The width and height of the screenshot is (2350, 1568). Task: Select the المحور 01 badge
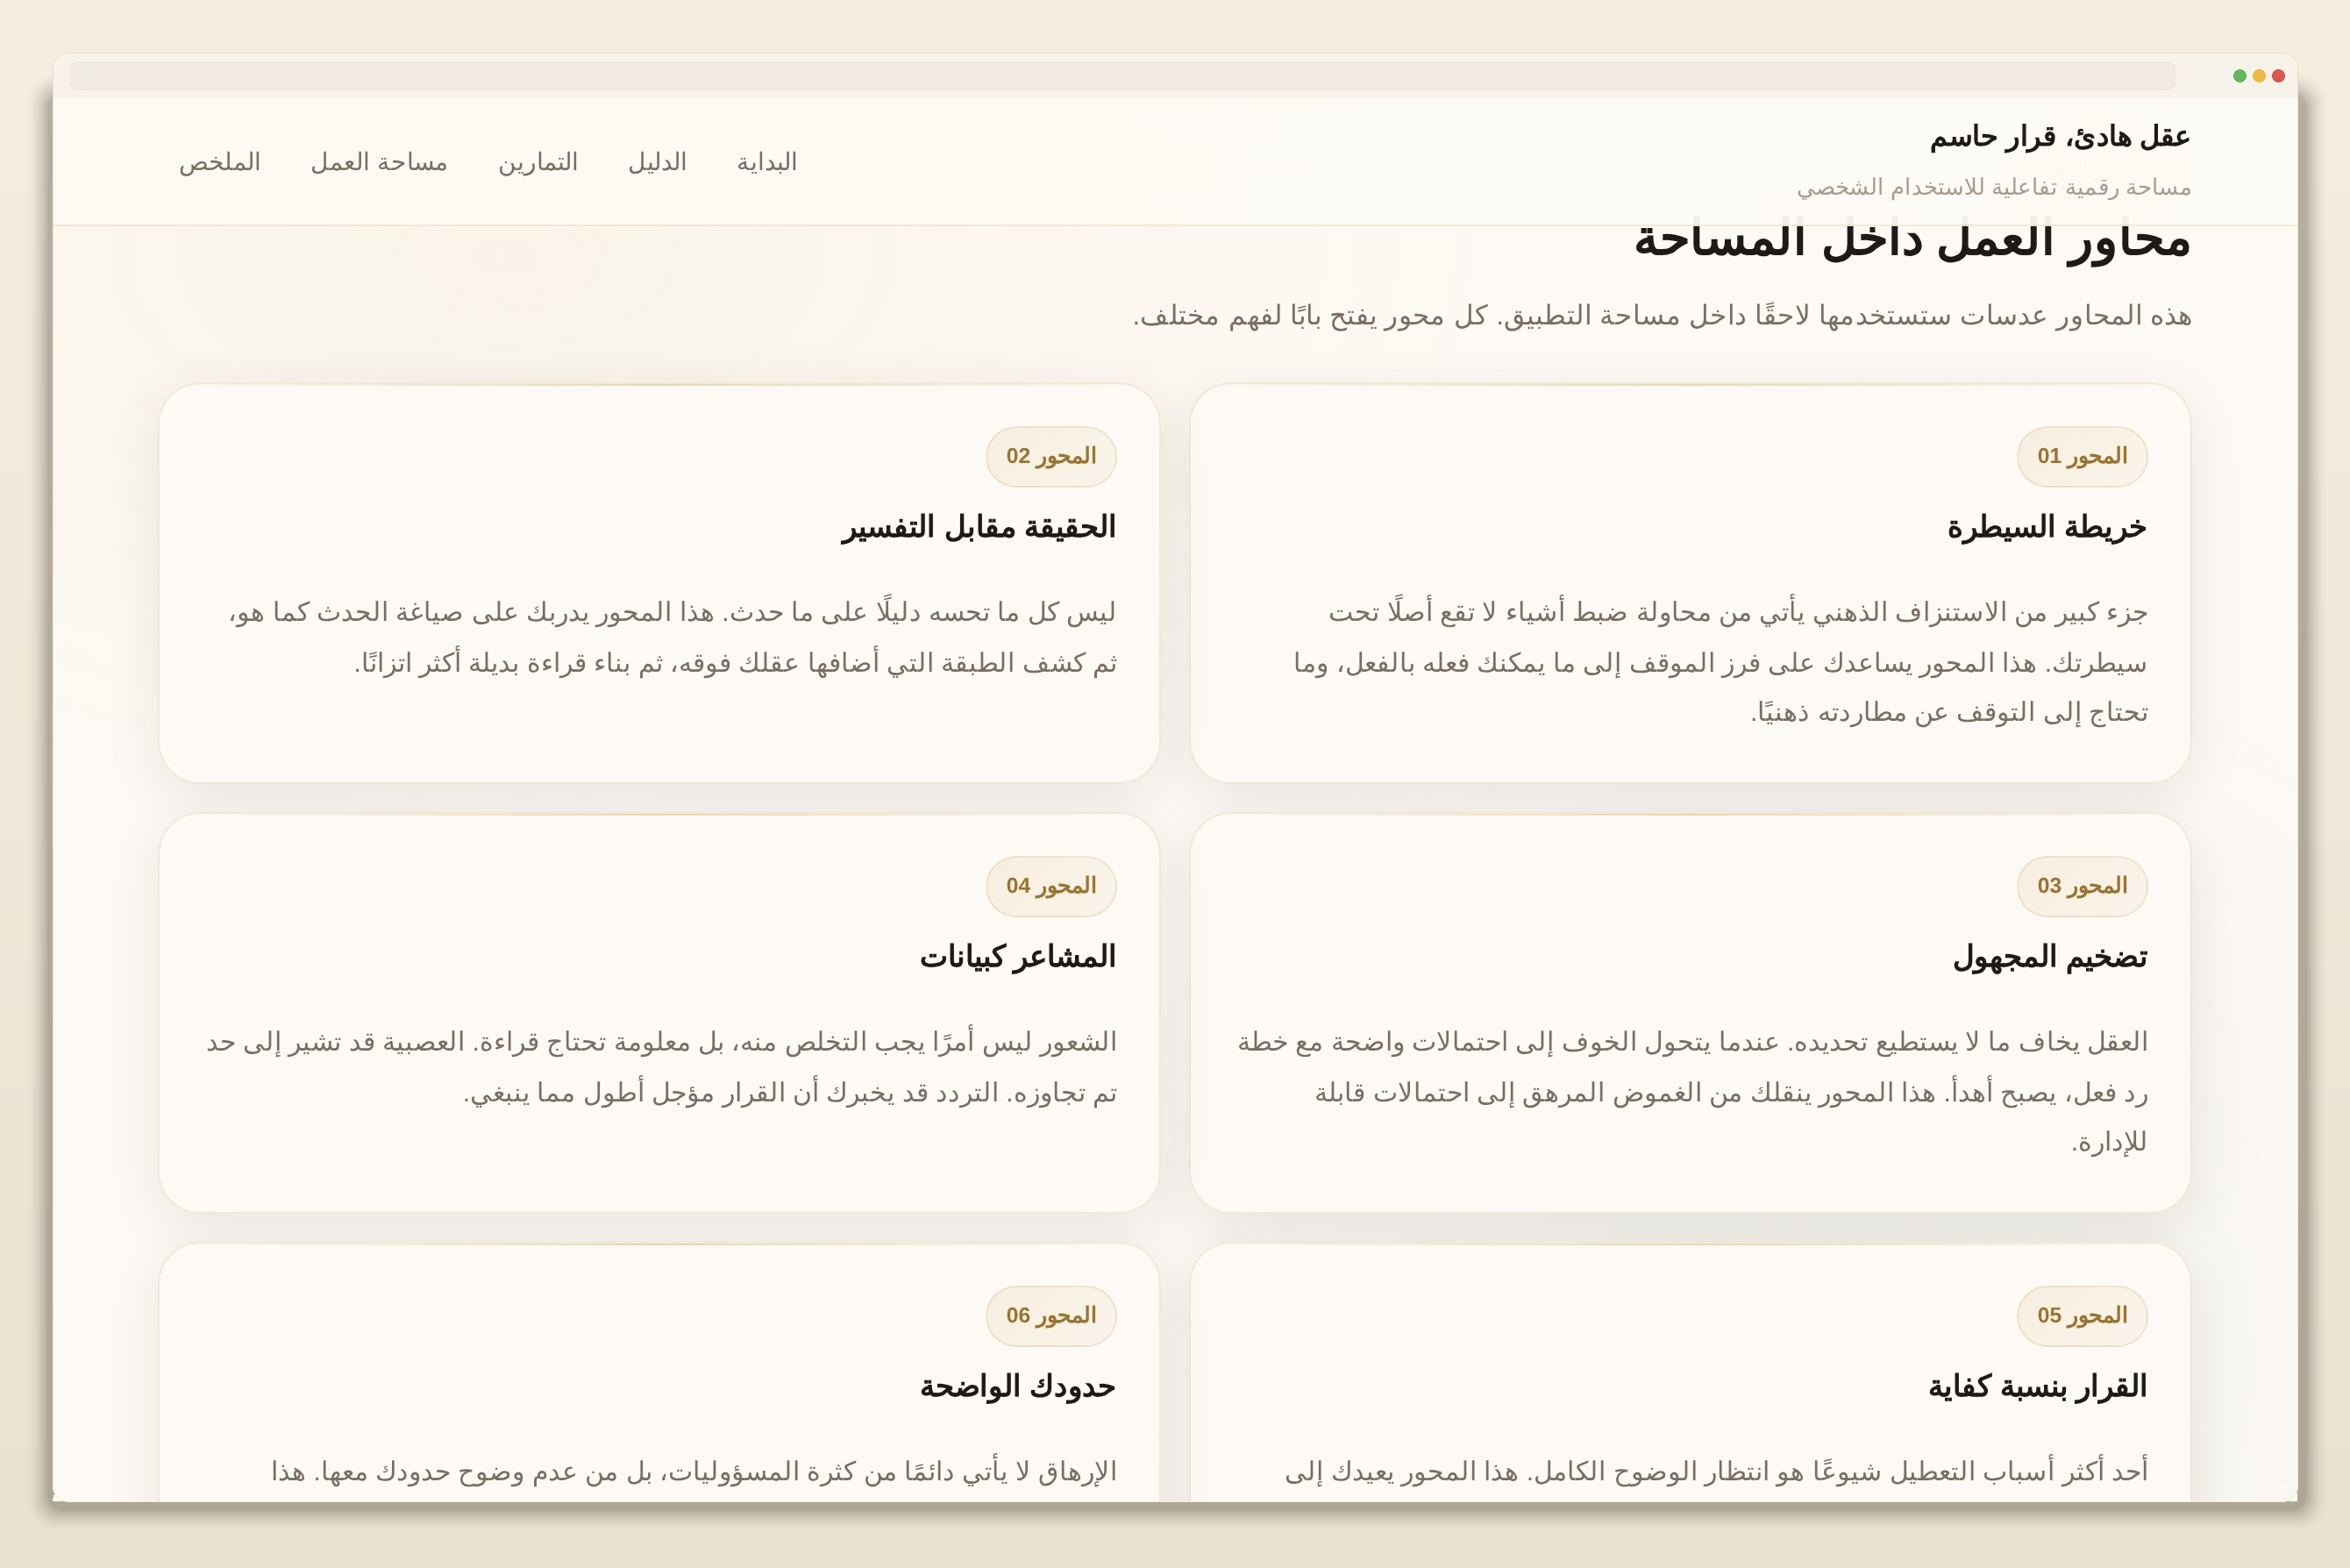pyautogui.click(x=2082, y=457)
